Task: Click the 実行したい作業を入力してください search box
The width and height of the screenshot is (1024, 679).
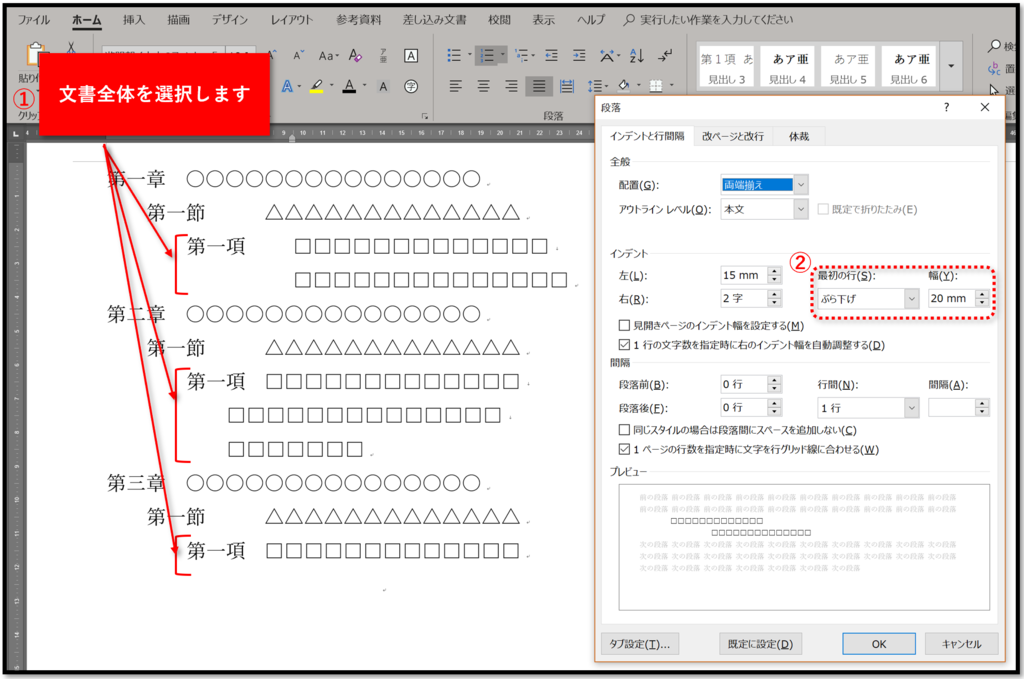Action: click(x=716, y=20)
